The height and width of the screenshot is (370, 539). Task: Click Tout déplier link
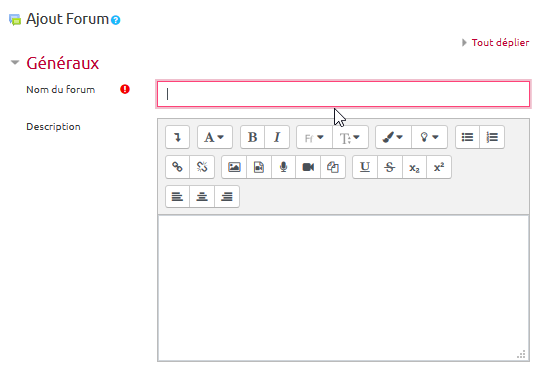pyautogui.click(x=500, y=43)
